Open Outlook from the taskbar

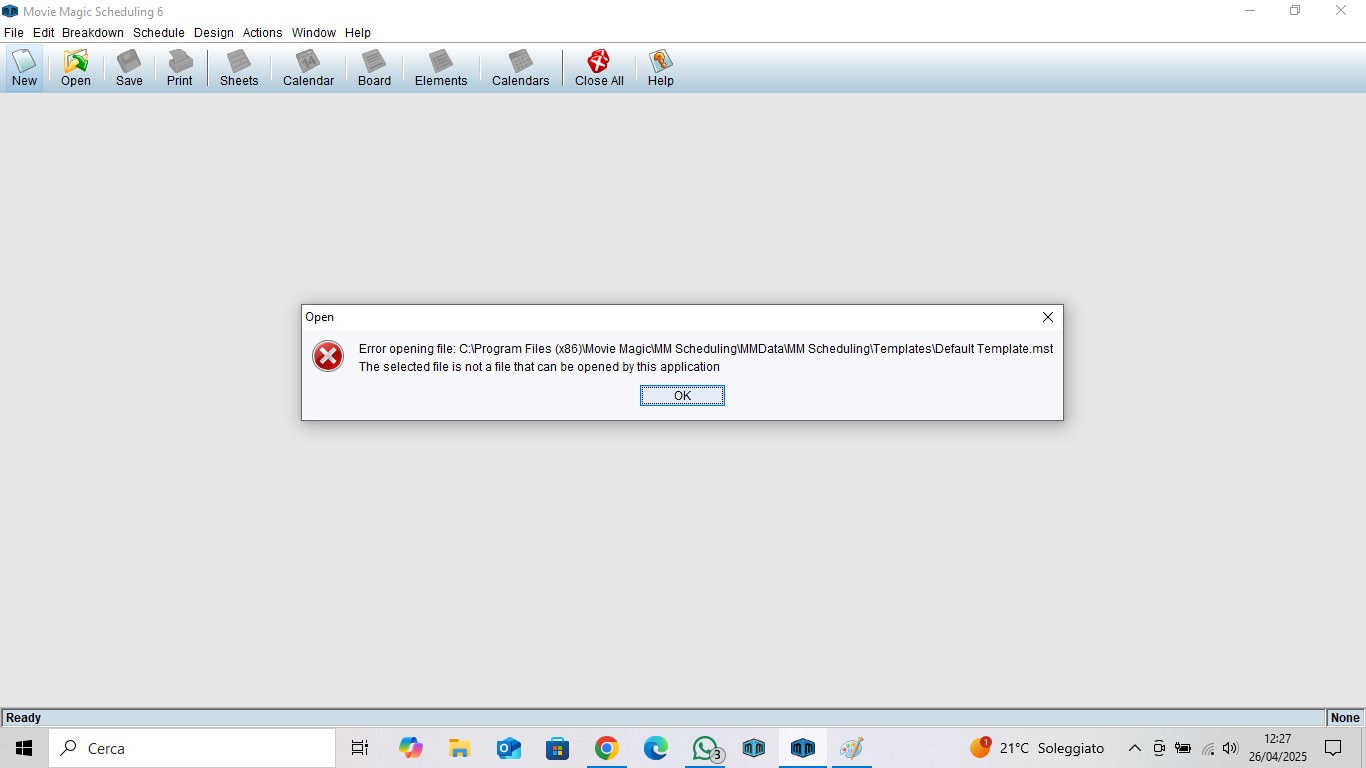point(508,748)
